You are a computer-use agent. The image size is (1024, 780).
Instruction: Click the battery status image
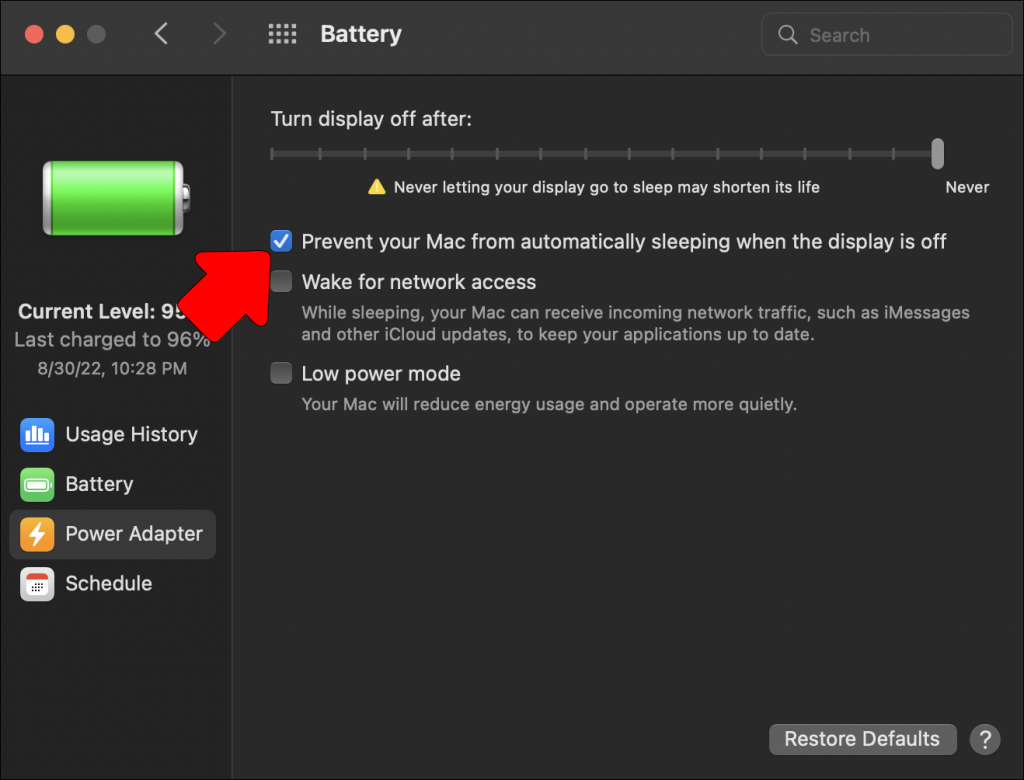[x=113, y=196]
